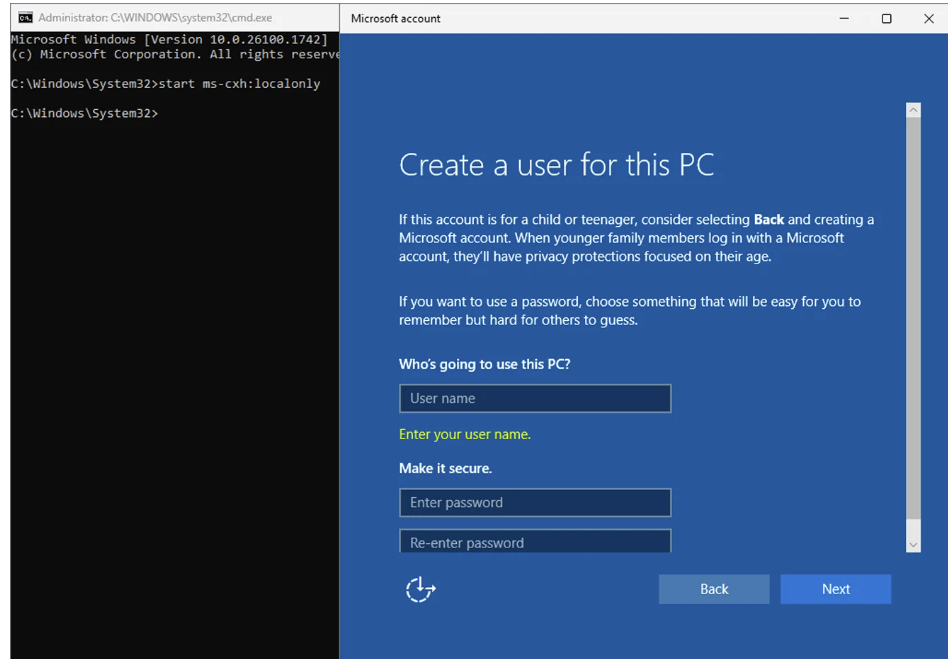Click the child or teenager account paragraph
The image size is (948, 659).
(x=636, y=238)
